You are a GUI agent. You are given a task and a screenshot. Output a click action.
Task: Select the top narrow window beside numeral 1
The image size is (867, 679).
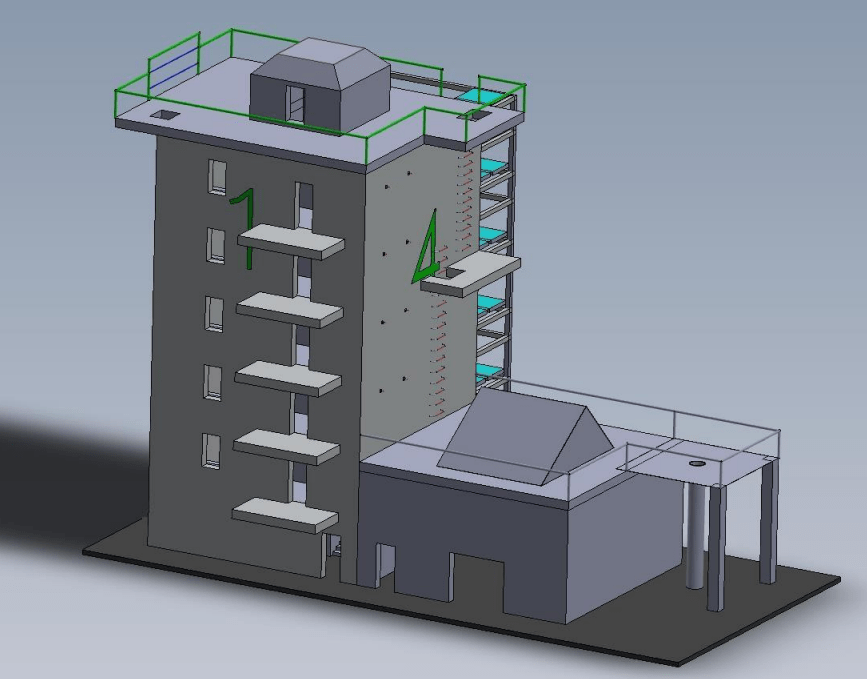[217, 177]
